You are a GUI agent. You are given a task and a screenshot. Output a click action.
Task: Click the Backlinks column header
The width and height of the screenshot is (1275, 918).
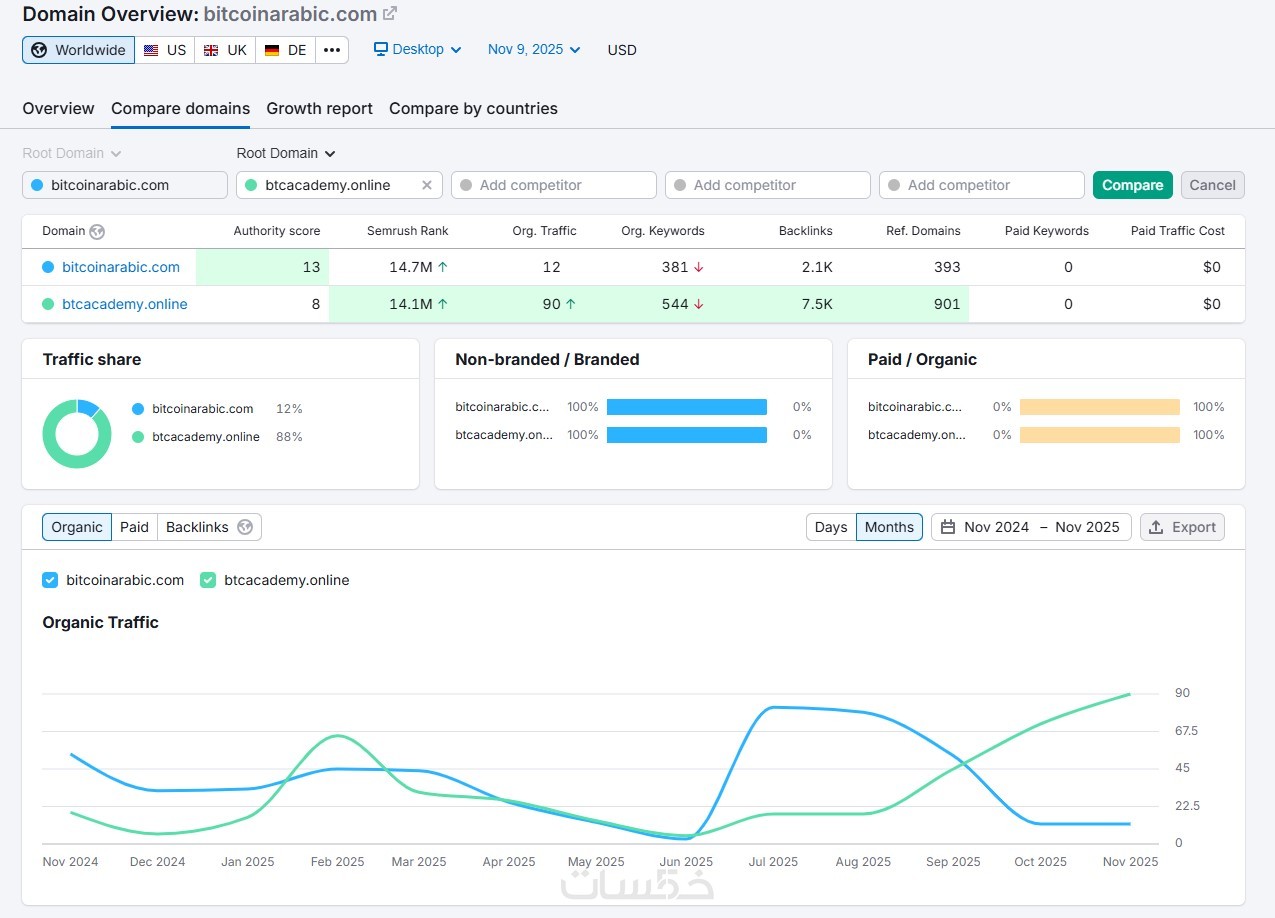pyautogui.click(x=806, y=231)
